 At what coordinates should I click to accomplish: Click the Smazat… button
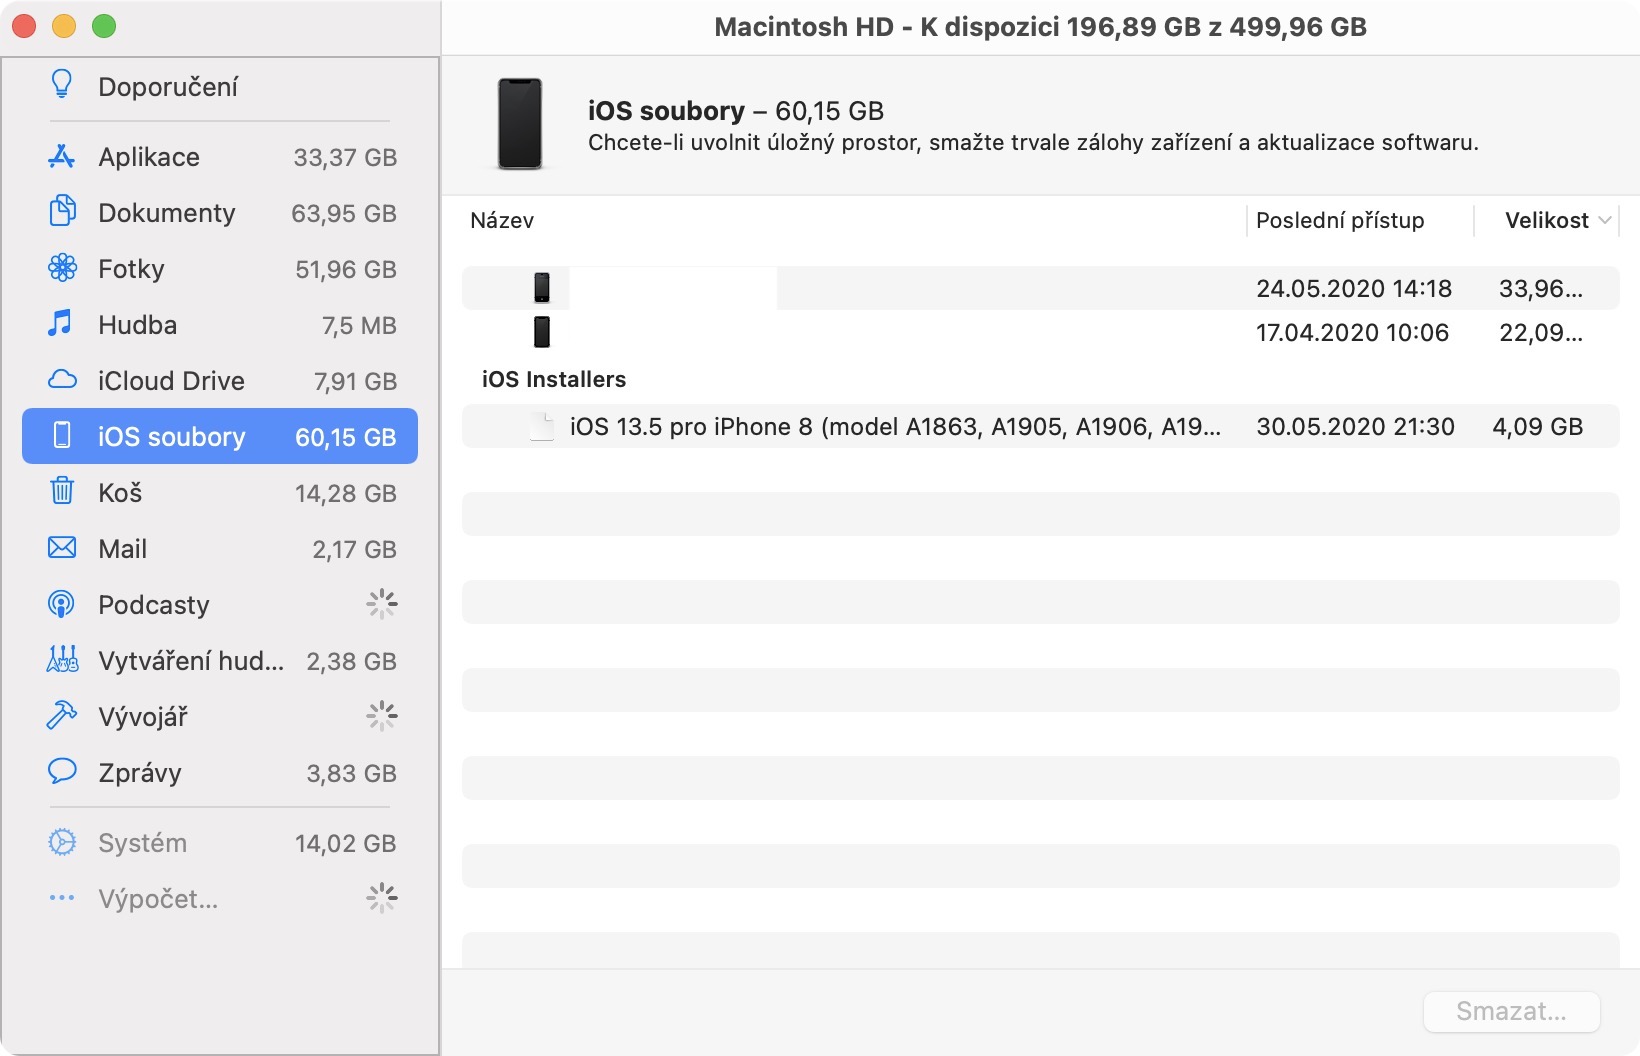pyautogui.click(x=1511, y=1011)
